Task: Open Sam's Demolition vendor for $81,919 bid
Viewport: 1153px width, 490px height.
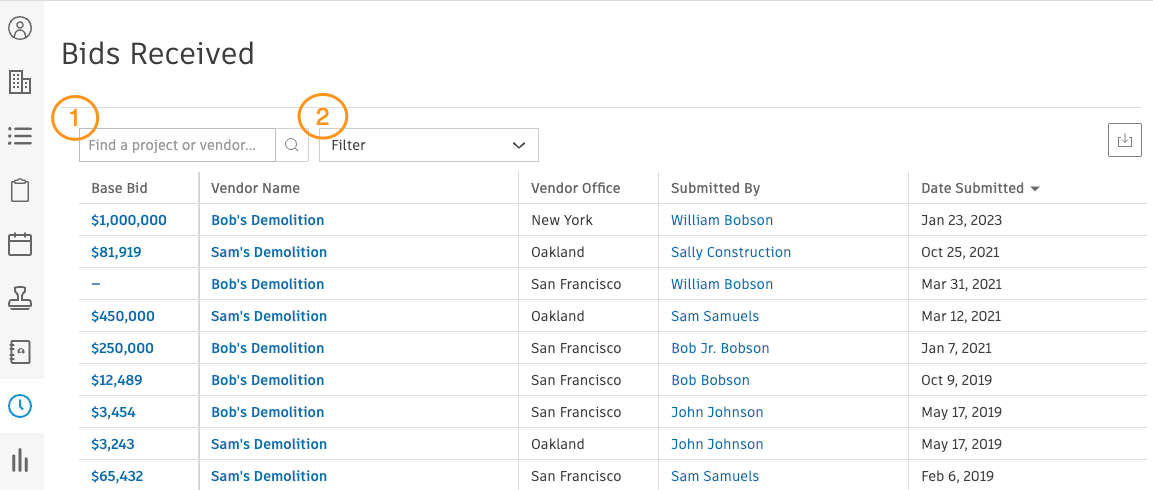Action: 268,252
